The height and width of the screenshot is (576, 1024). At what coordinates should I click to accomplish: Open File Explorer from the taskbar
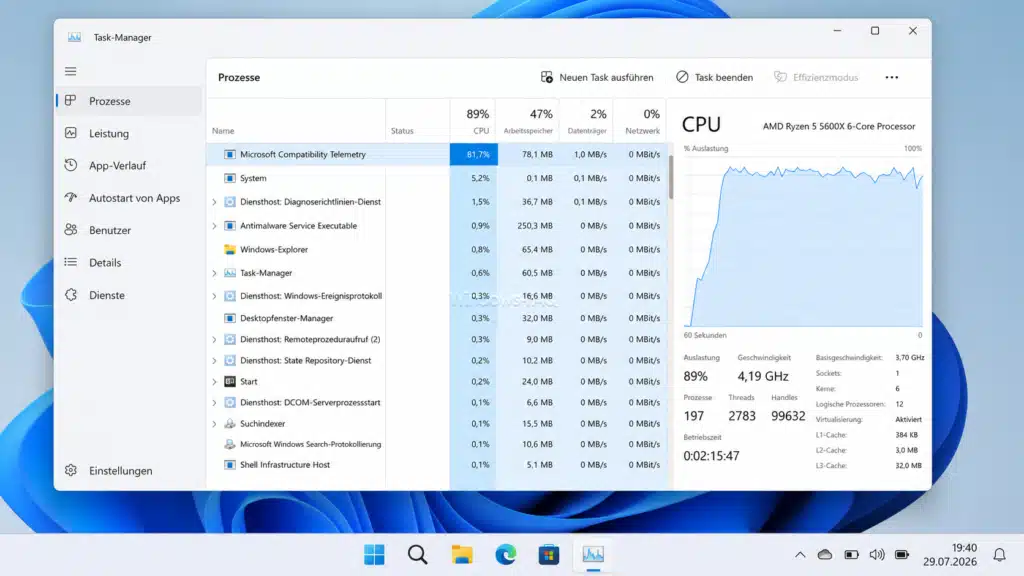click(462, 555)
